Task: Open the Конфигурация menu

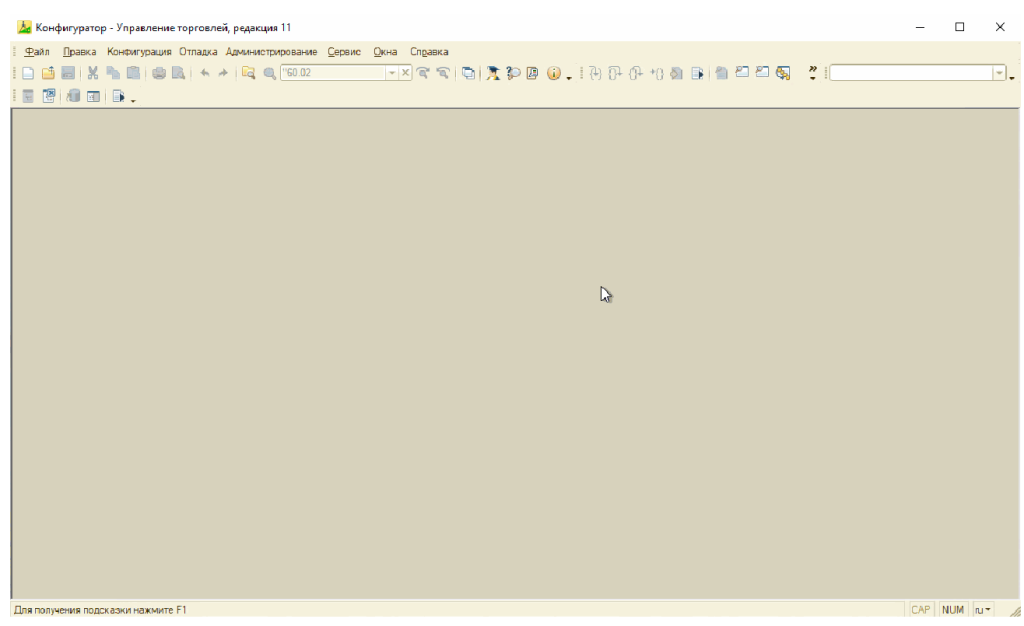Action: pyautogui.click(x=139, y=52)
